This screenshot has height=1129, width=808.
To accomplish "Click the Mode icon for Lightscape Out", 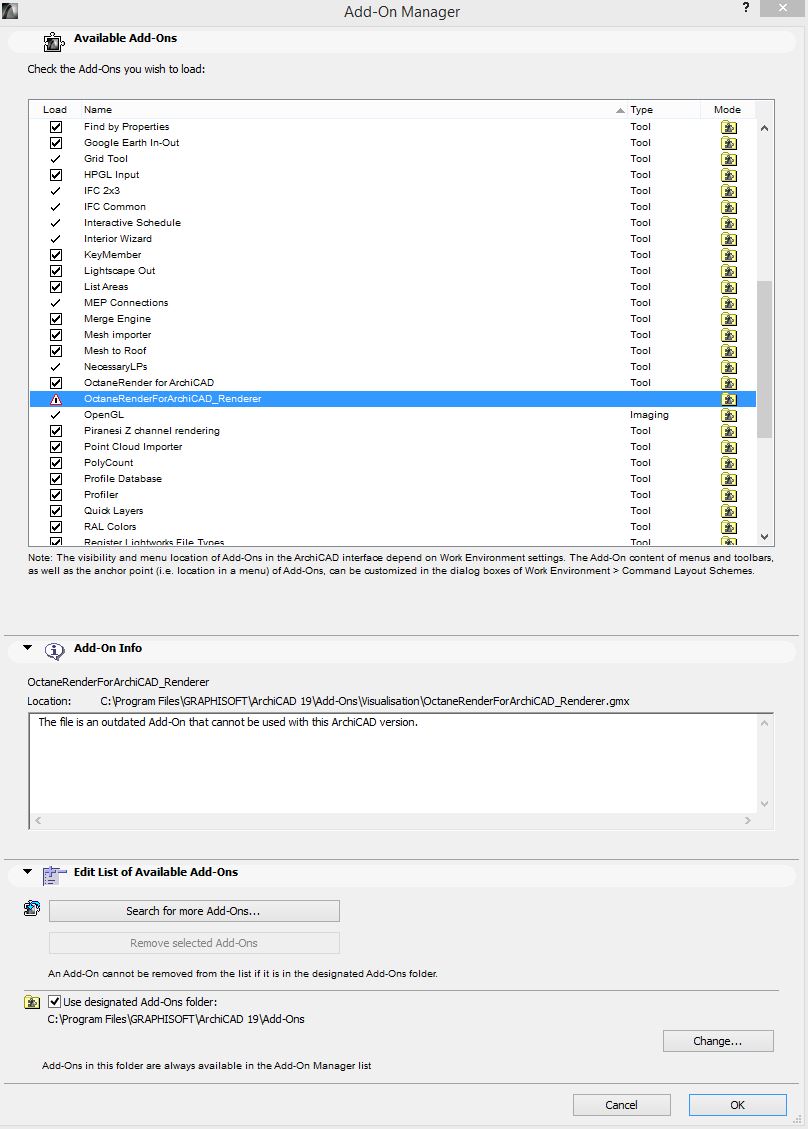I will [x=729, y=271].
